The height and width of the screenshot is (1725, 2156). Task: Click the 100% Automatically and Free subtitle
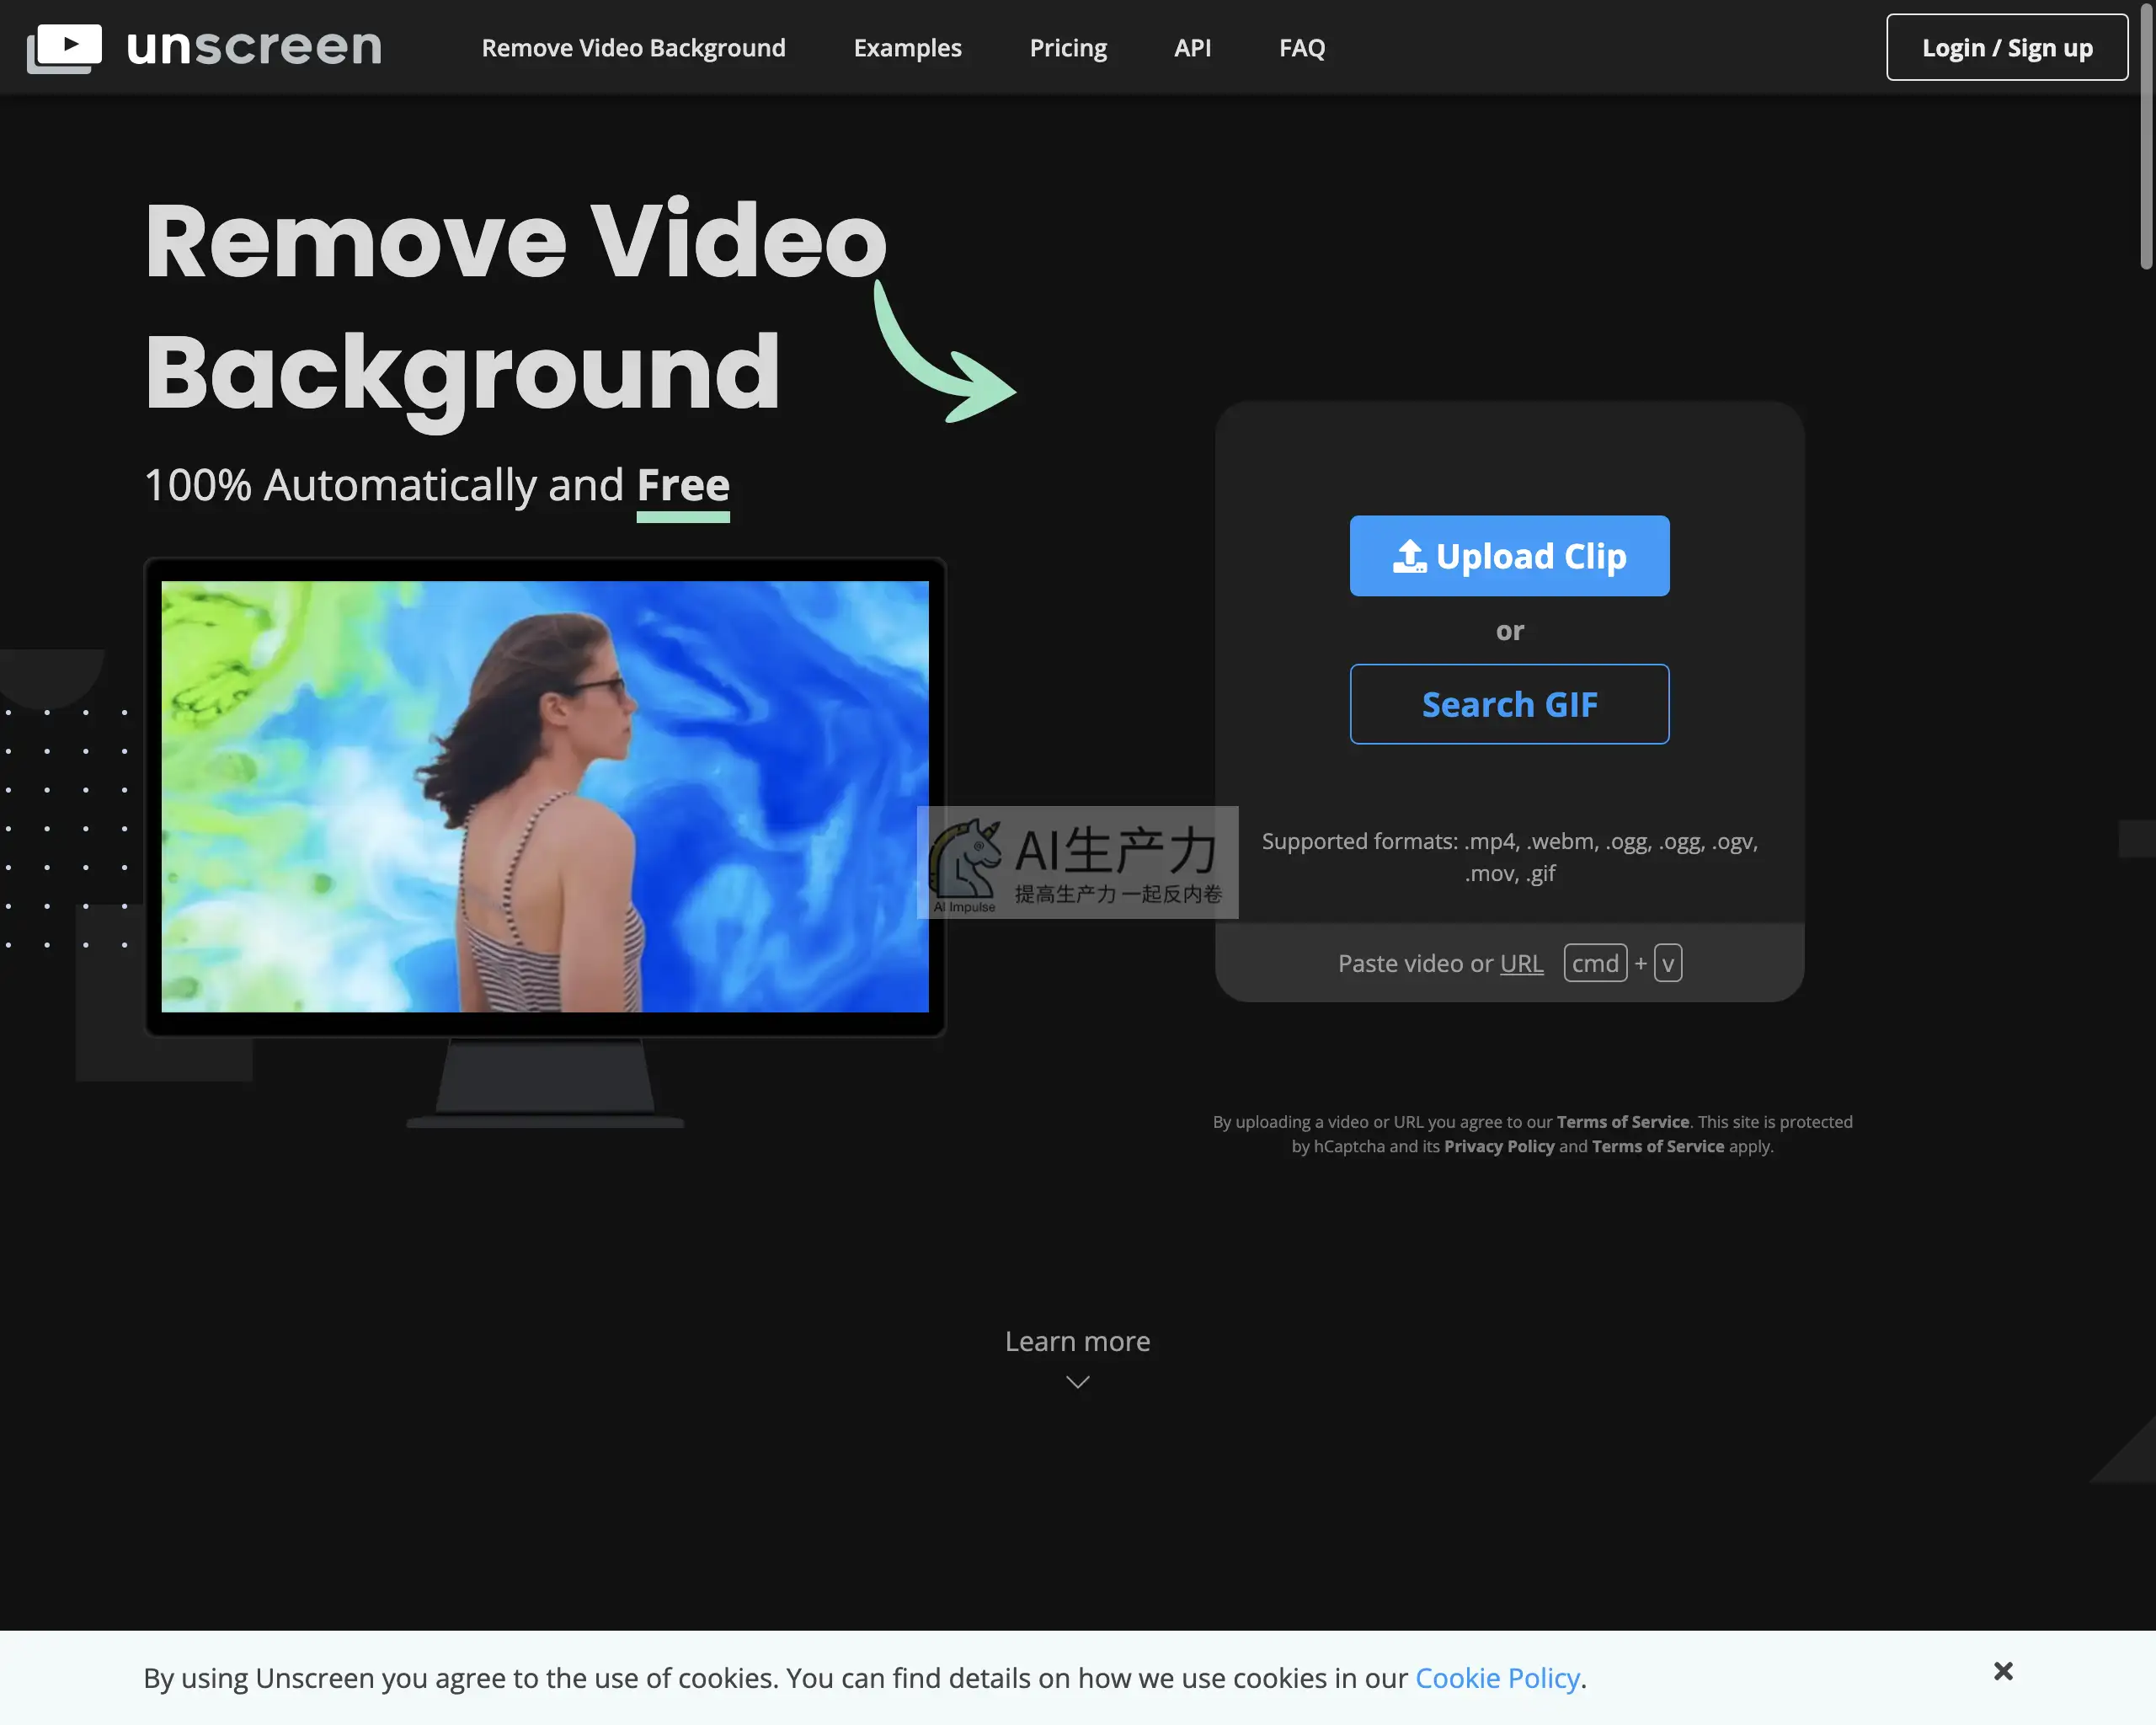(437, 485)
